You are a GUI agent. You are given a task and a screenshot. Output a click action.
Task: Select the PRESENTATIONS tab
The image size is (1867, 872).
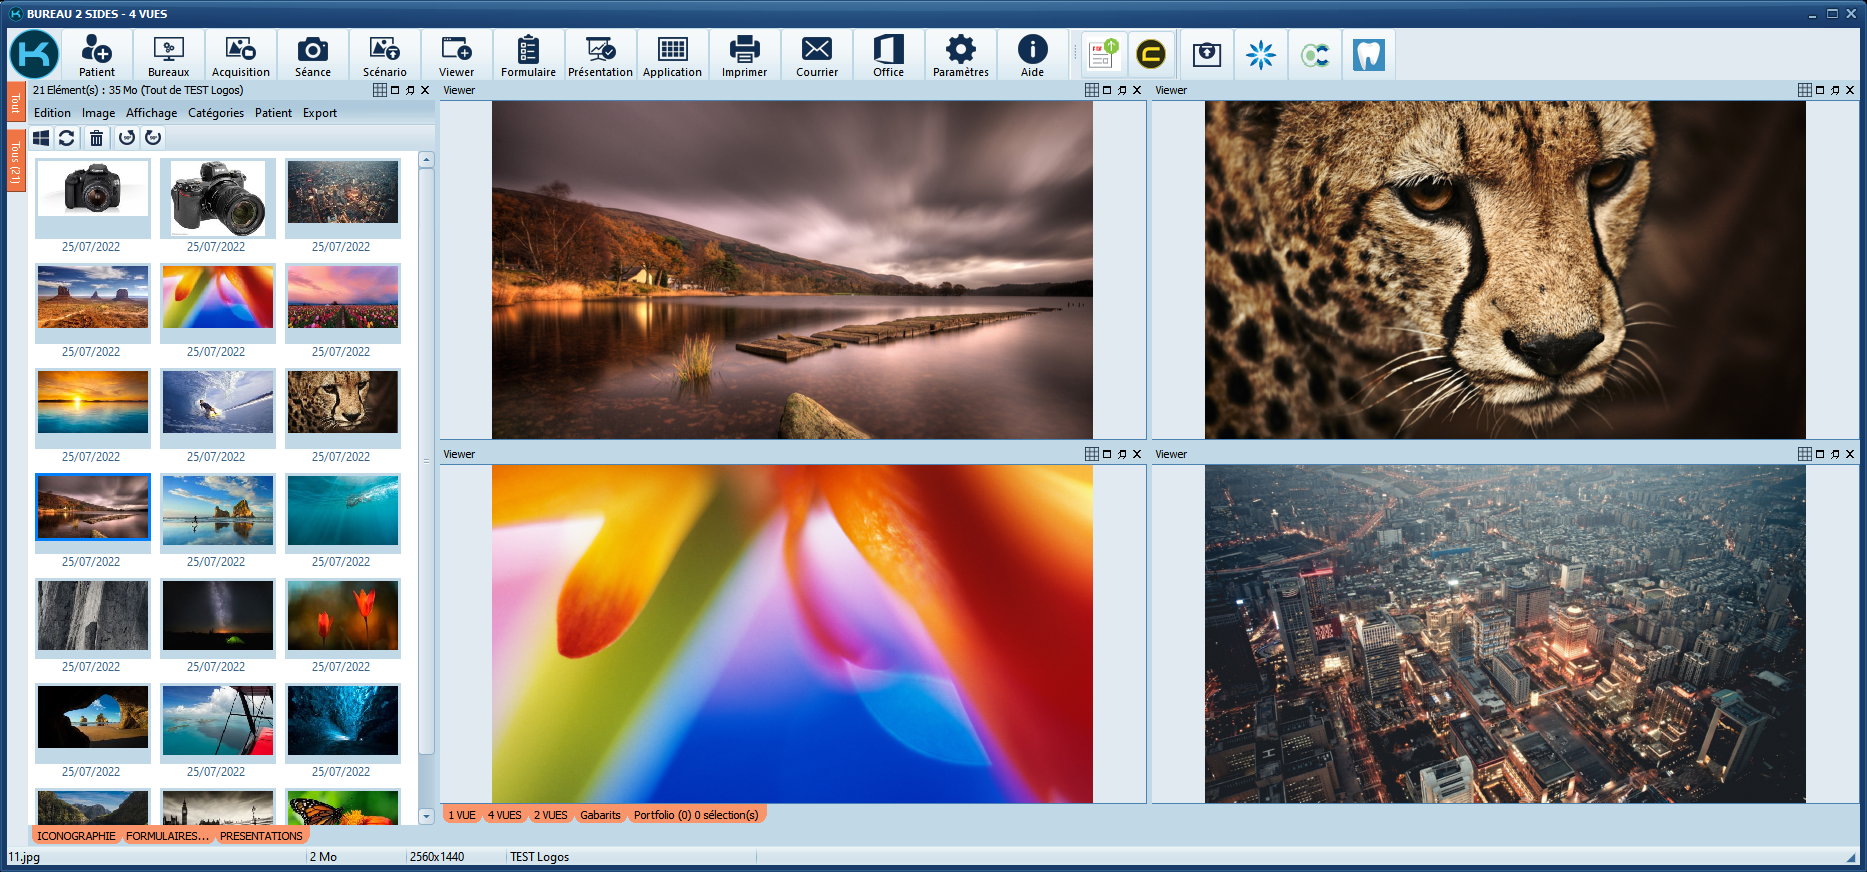261,836
